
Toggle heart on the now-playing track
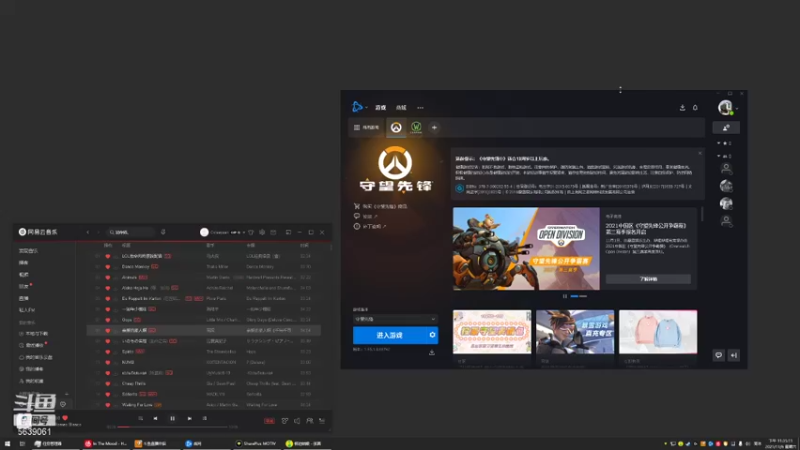coord(65,418)
